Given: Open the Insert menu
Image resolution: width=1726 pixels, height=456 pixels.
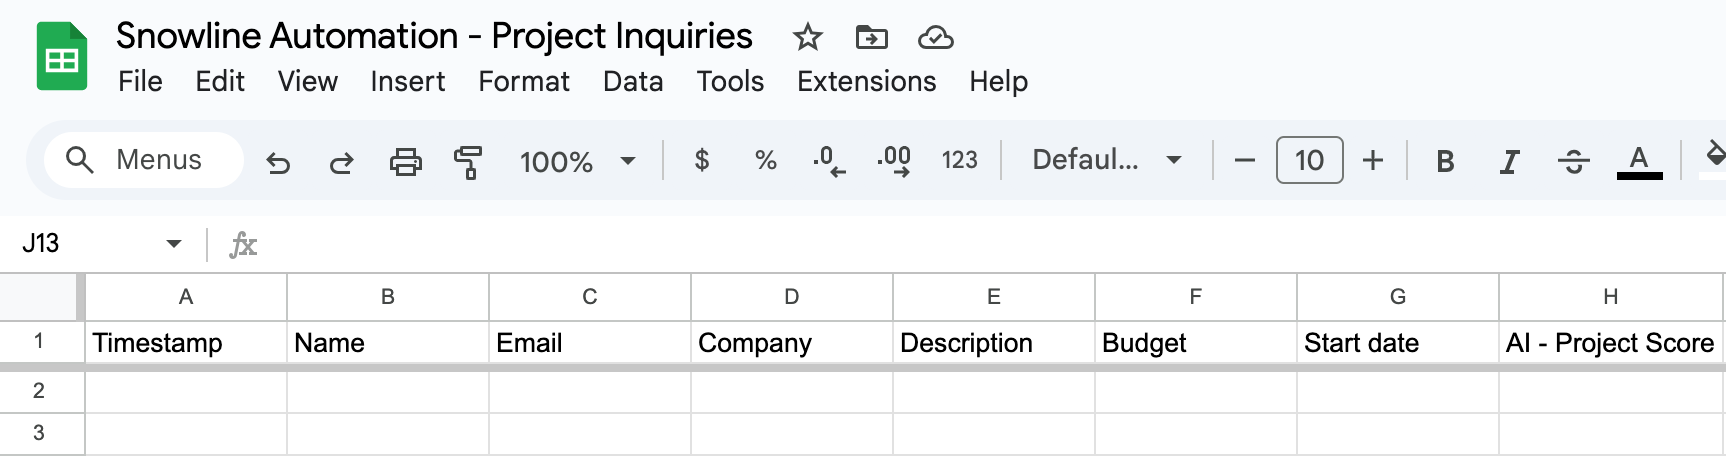Looking at the screenshot, I should [x=407, y=81].
